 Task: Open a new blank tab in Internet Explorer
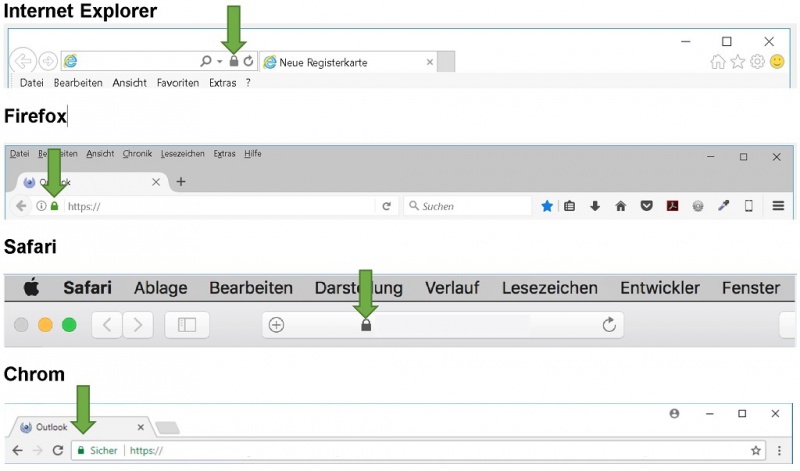pyautogui.click(x=446, y=62)
